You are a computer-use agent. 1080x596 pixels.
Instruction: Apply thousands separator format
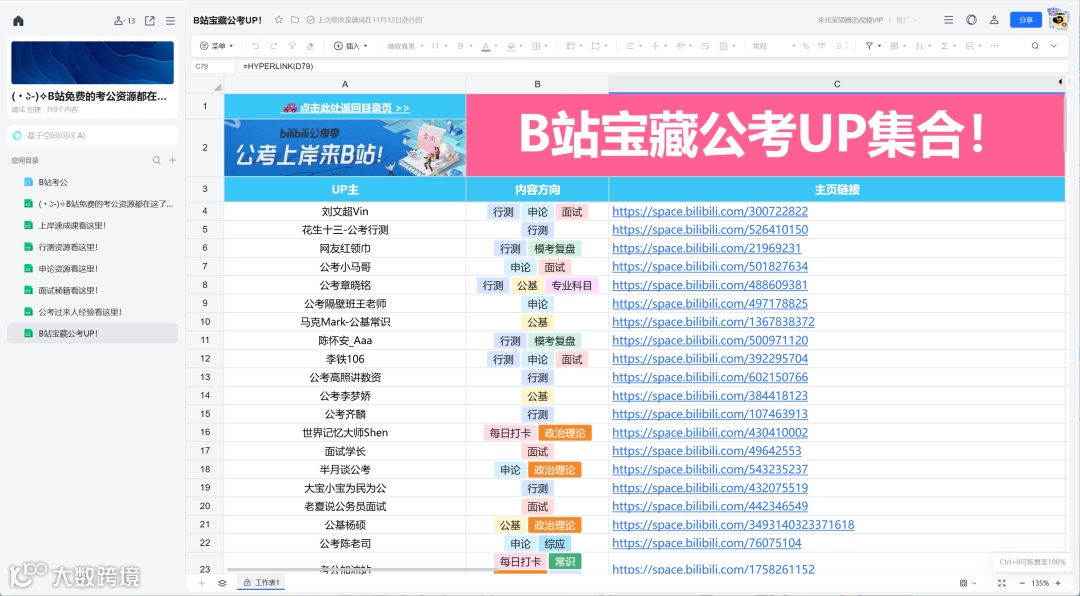click(822, 46)
